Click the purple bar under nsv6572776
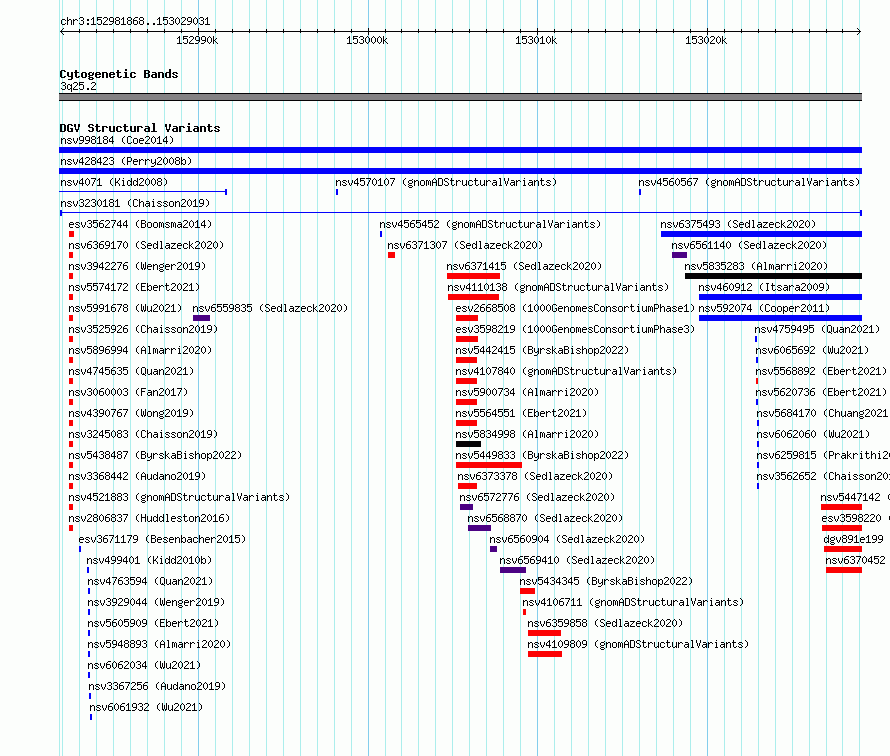The width and height of the screenshot is (890, 756). 467,507
